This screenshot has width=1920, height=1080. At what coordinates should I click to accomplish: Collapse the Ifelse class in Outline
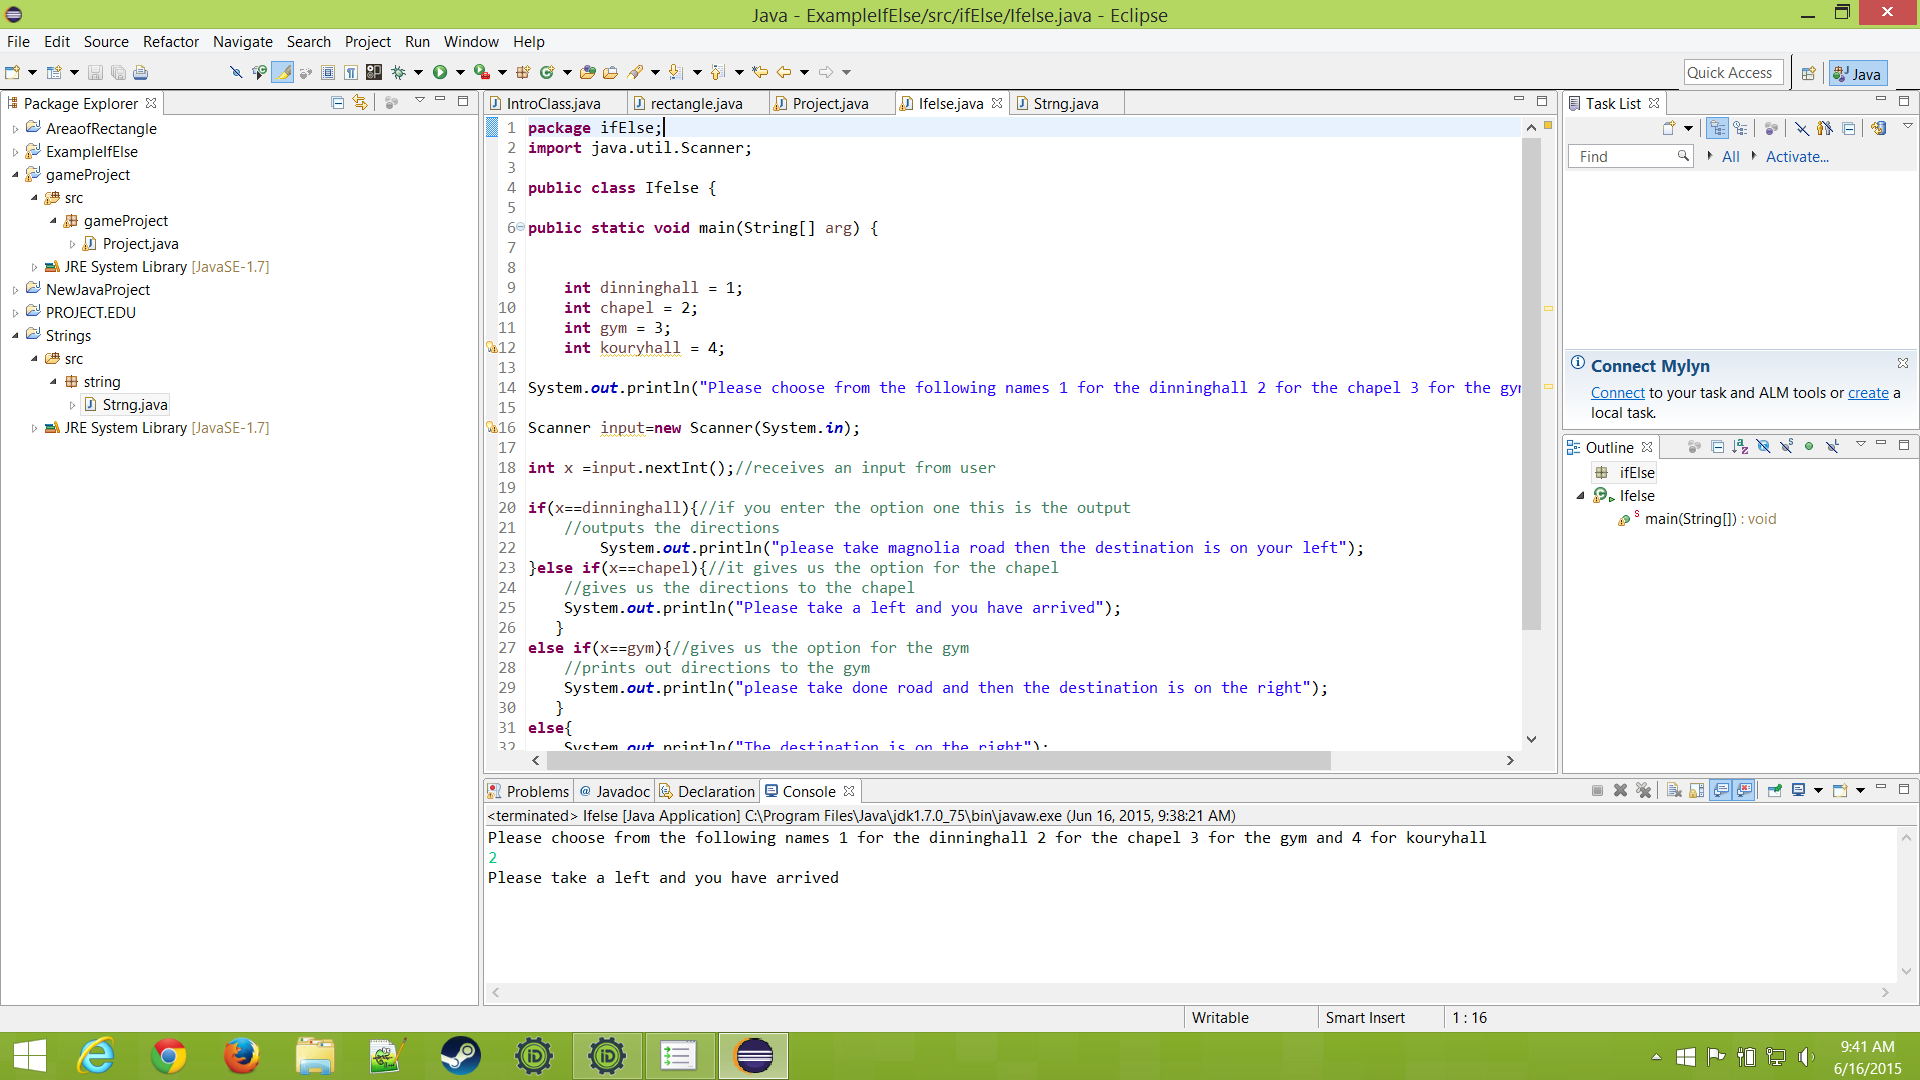coord(1581,496)
